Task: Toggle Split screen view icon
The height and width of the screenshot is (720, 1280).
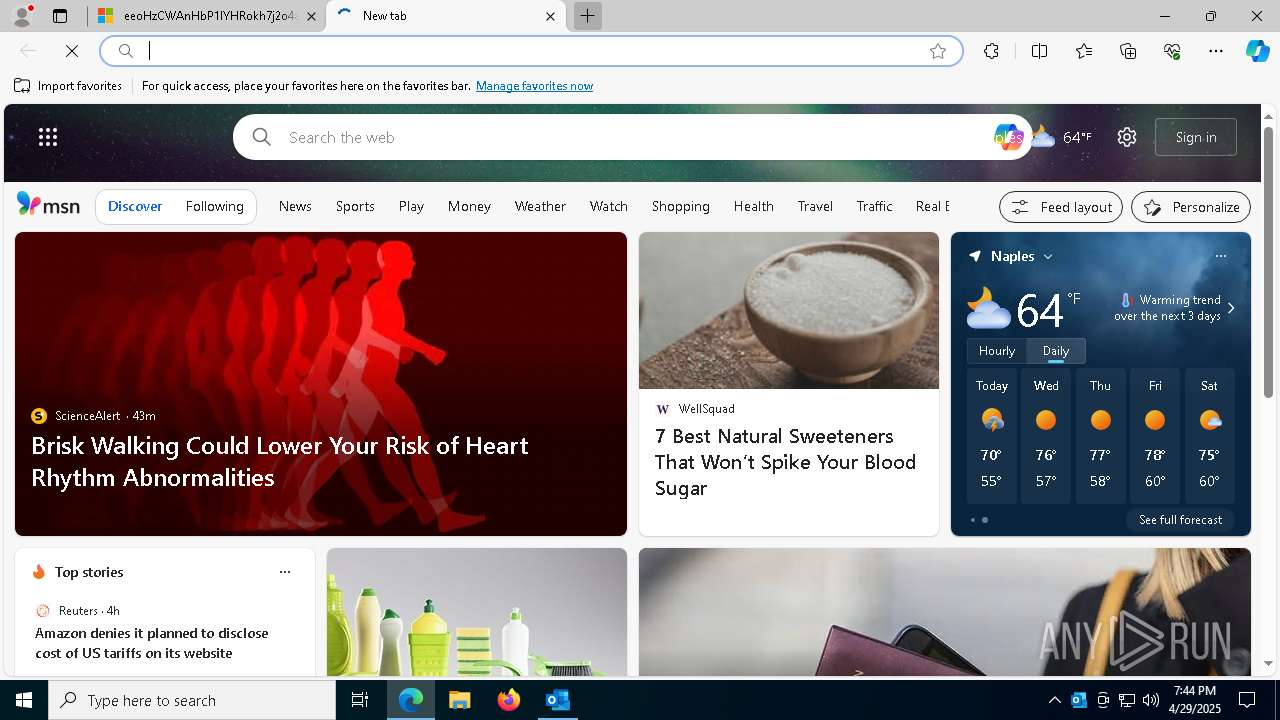Action: tap(1039, 51)
